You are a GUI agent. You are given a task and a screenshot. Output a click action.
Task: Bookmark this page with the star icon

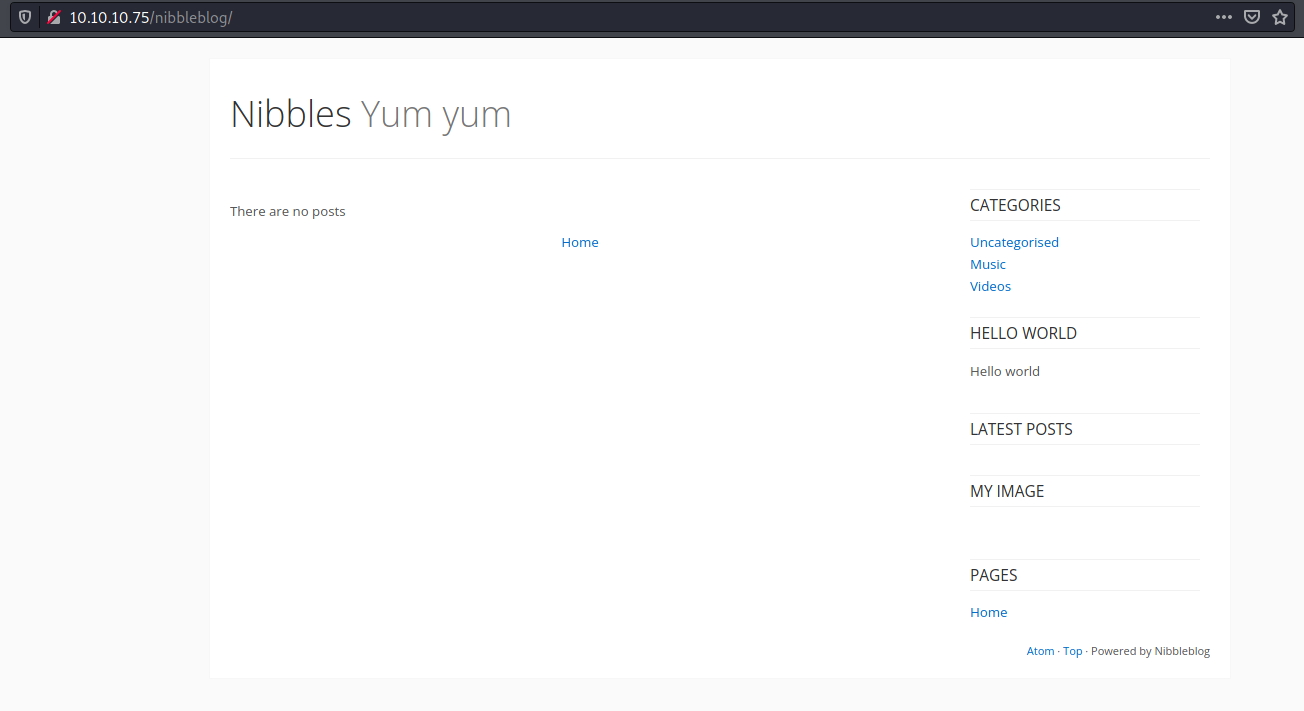[1280, 17]
